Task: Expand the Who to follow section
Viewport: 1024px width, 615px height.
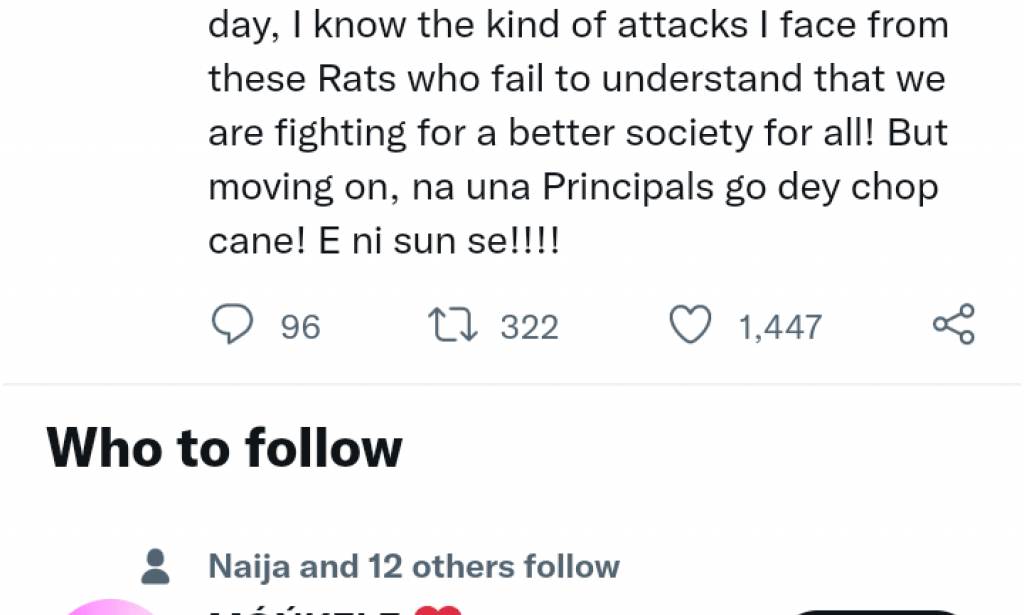Action: [x=226, y=447]
